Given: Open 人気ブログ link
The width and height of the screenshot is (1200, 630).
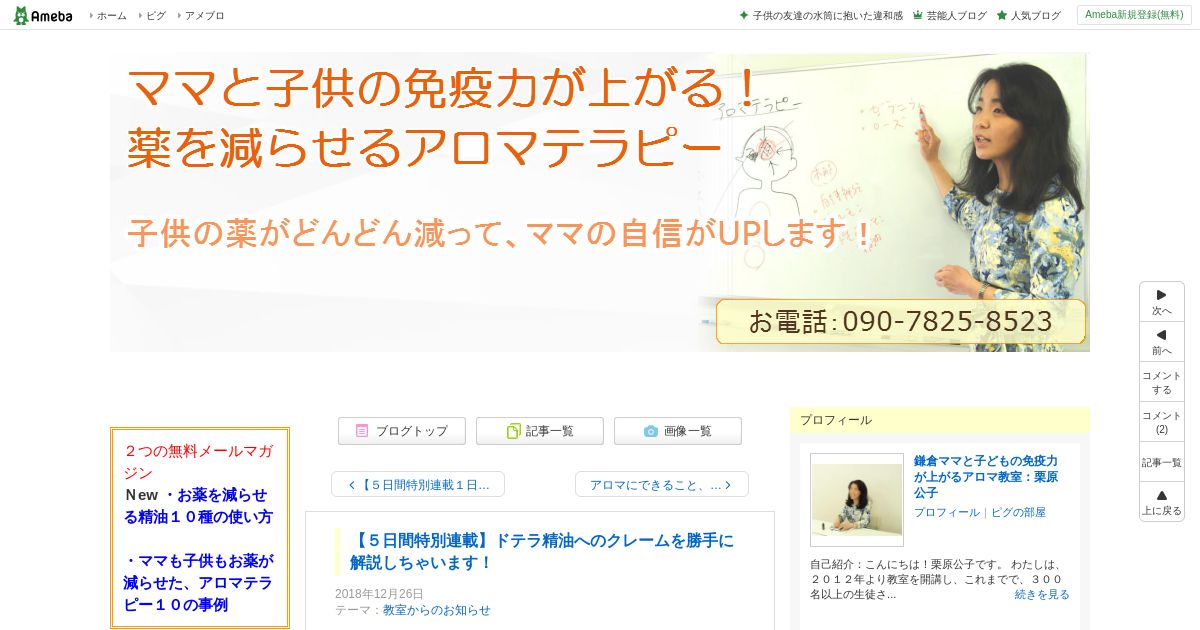Looking at the screenshot, I should coord(1035,16).
